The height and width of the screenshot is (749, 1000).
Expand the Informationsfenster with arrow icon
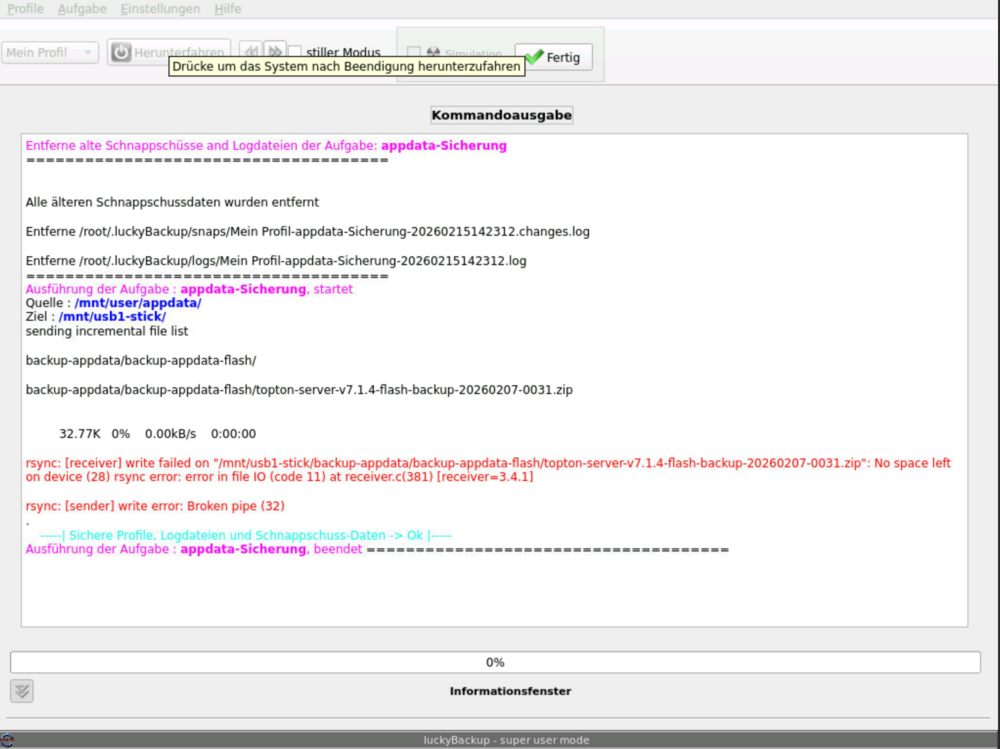[x=22, y=691]
